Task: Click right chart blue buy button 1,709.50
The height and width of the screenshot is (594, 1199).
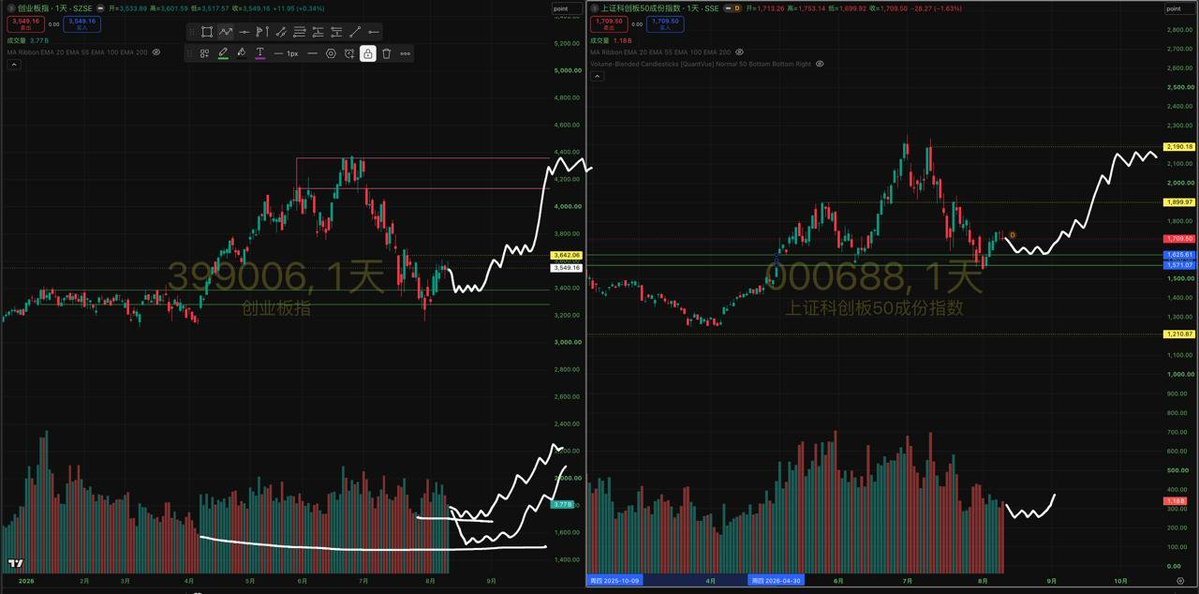Action: coord(664,24)
